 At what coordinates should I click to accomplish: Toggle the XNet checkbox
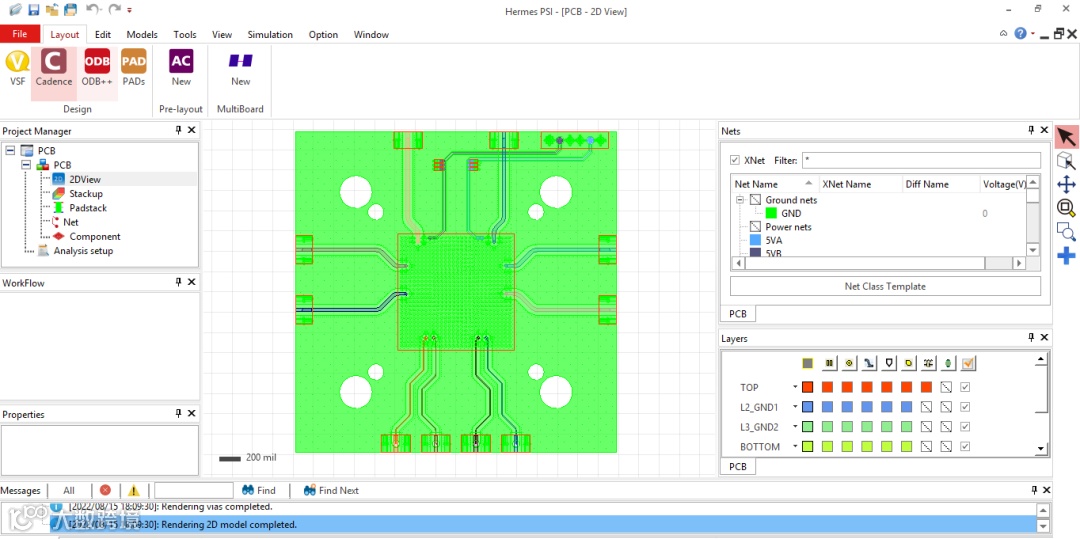735,160
